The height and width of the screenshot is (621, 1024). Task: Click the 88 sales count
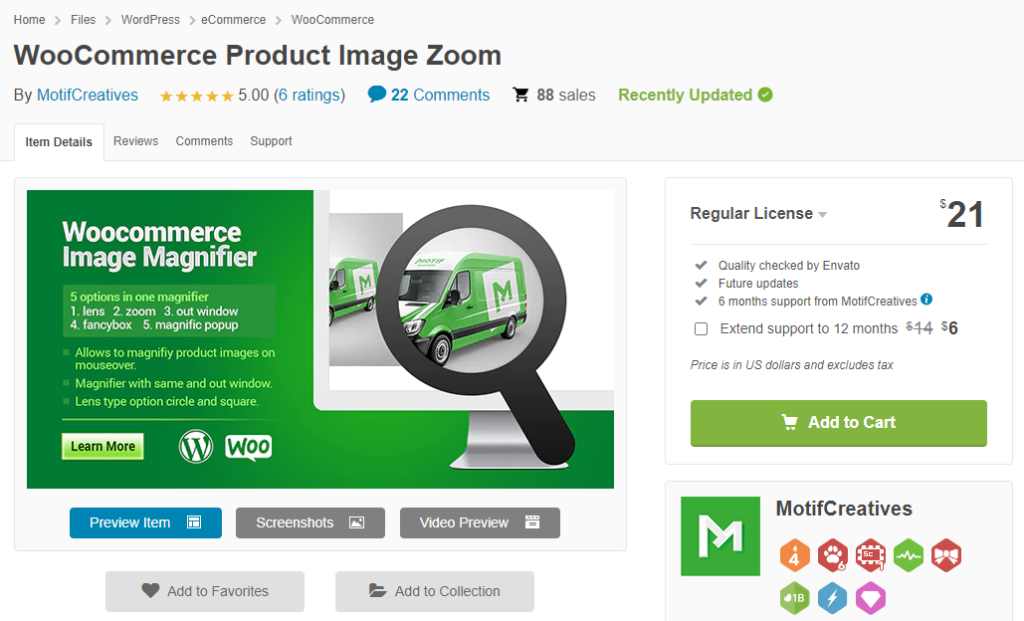pyautogui.click(x=566, y=95)
